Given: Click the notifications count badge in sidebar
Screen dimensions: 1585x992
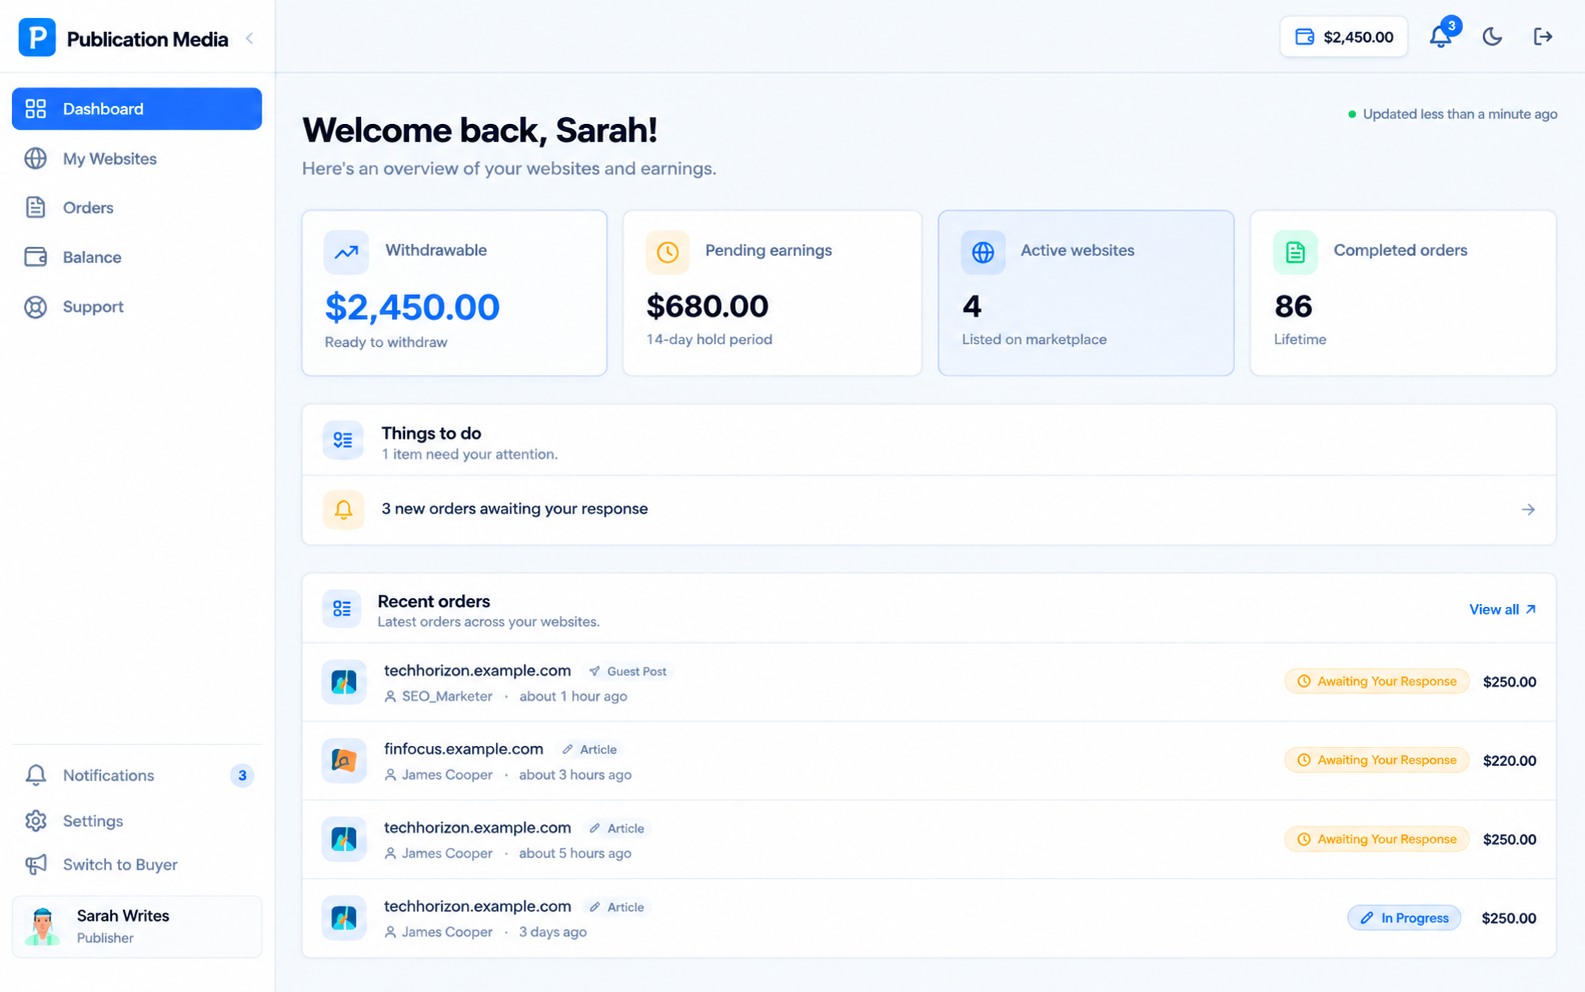Looking at the screenshot, I should 241,775.
